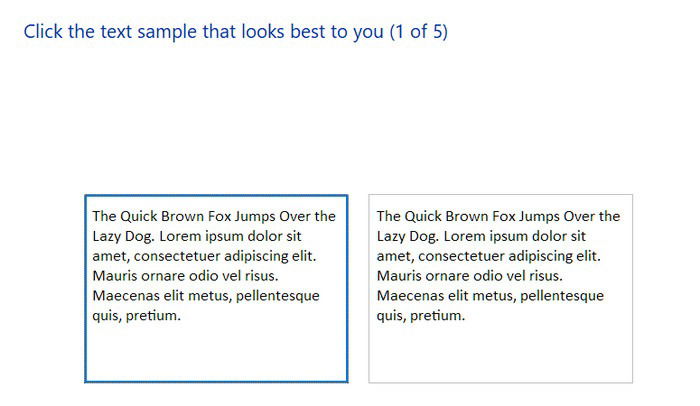Click 'Maecenas elit metus' line in unselected sample

(490, 296)
